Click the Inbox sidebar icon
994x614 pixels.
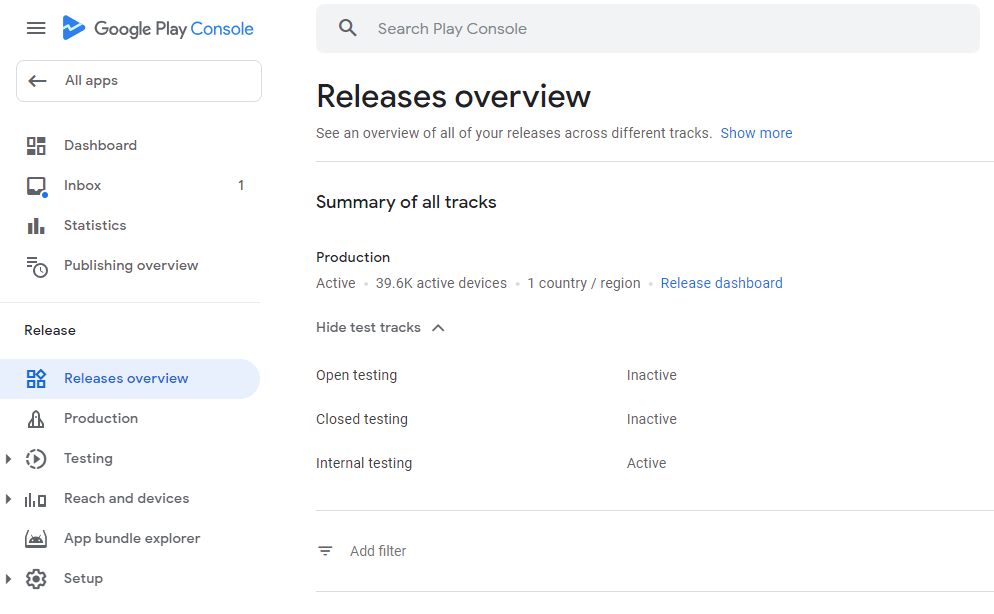pyautogui.click(x=36, y=186)
